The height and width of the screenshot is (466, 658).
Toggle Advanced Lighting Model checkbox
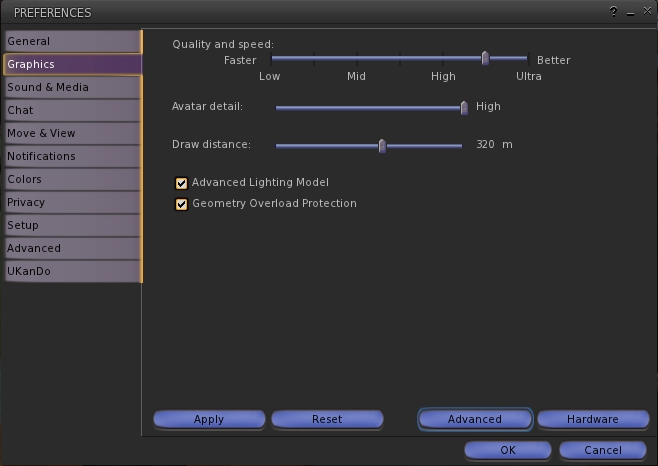pyautogui.click(x=182, y=183)
